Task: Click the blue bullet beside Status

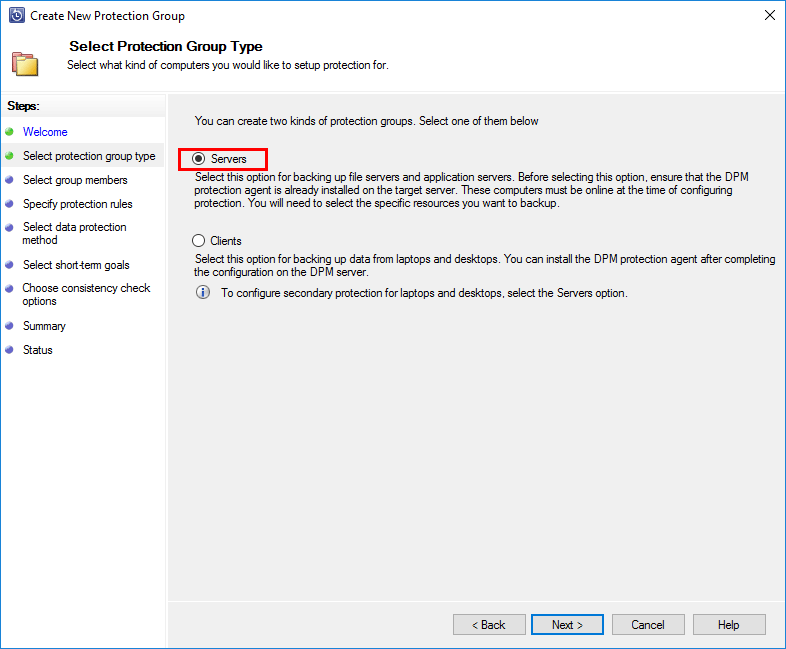Action: click(9, 350)
